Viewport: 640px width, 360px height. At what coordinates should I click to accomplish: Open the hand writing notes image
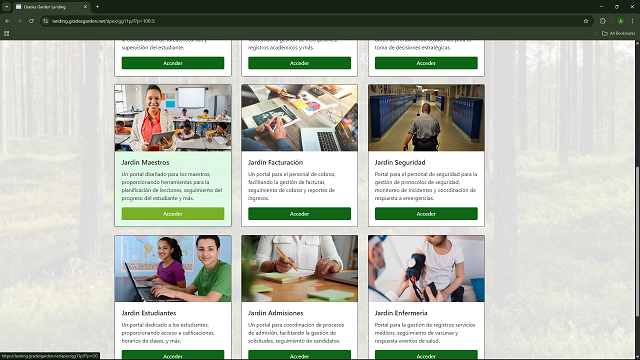[299, 269]
